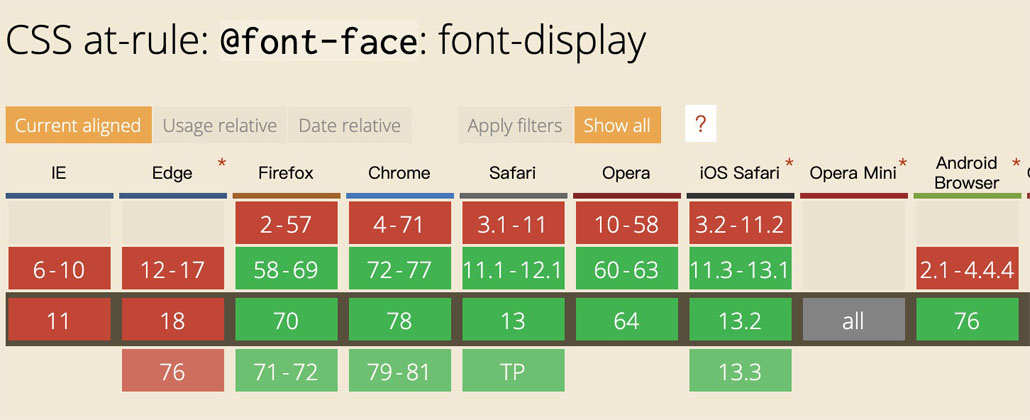1030x420 pixels.
Task: Select the Opera Mini all cell
Action: coord(853,319)
